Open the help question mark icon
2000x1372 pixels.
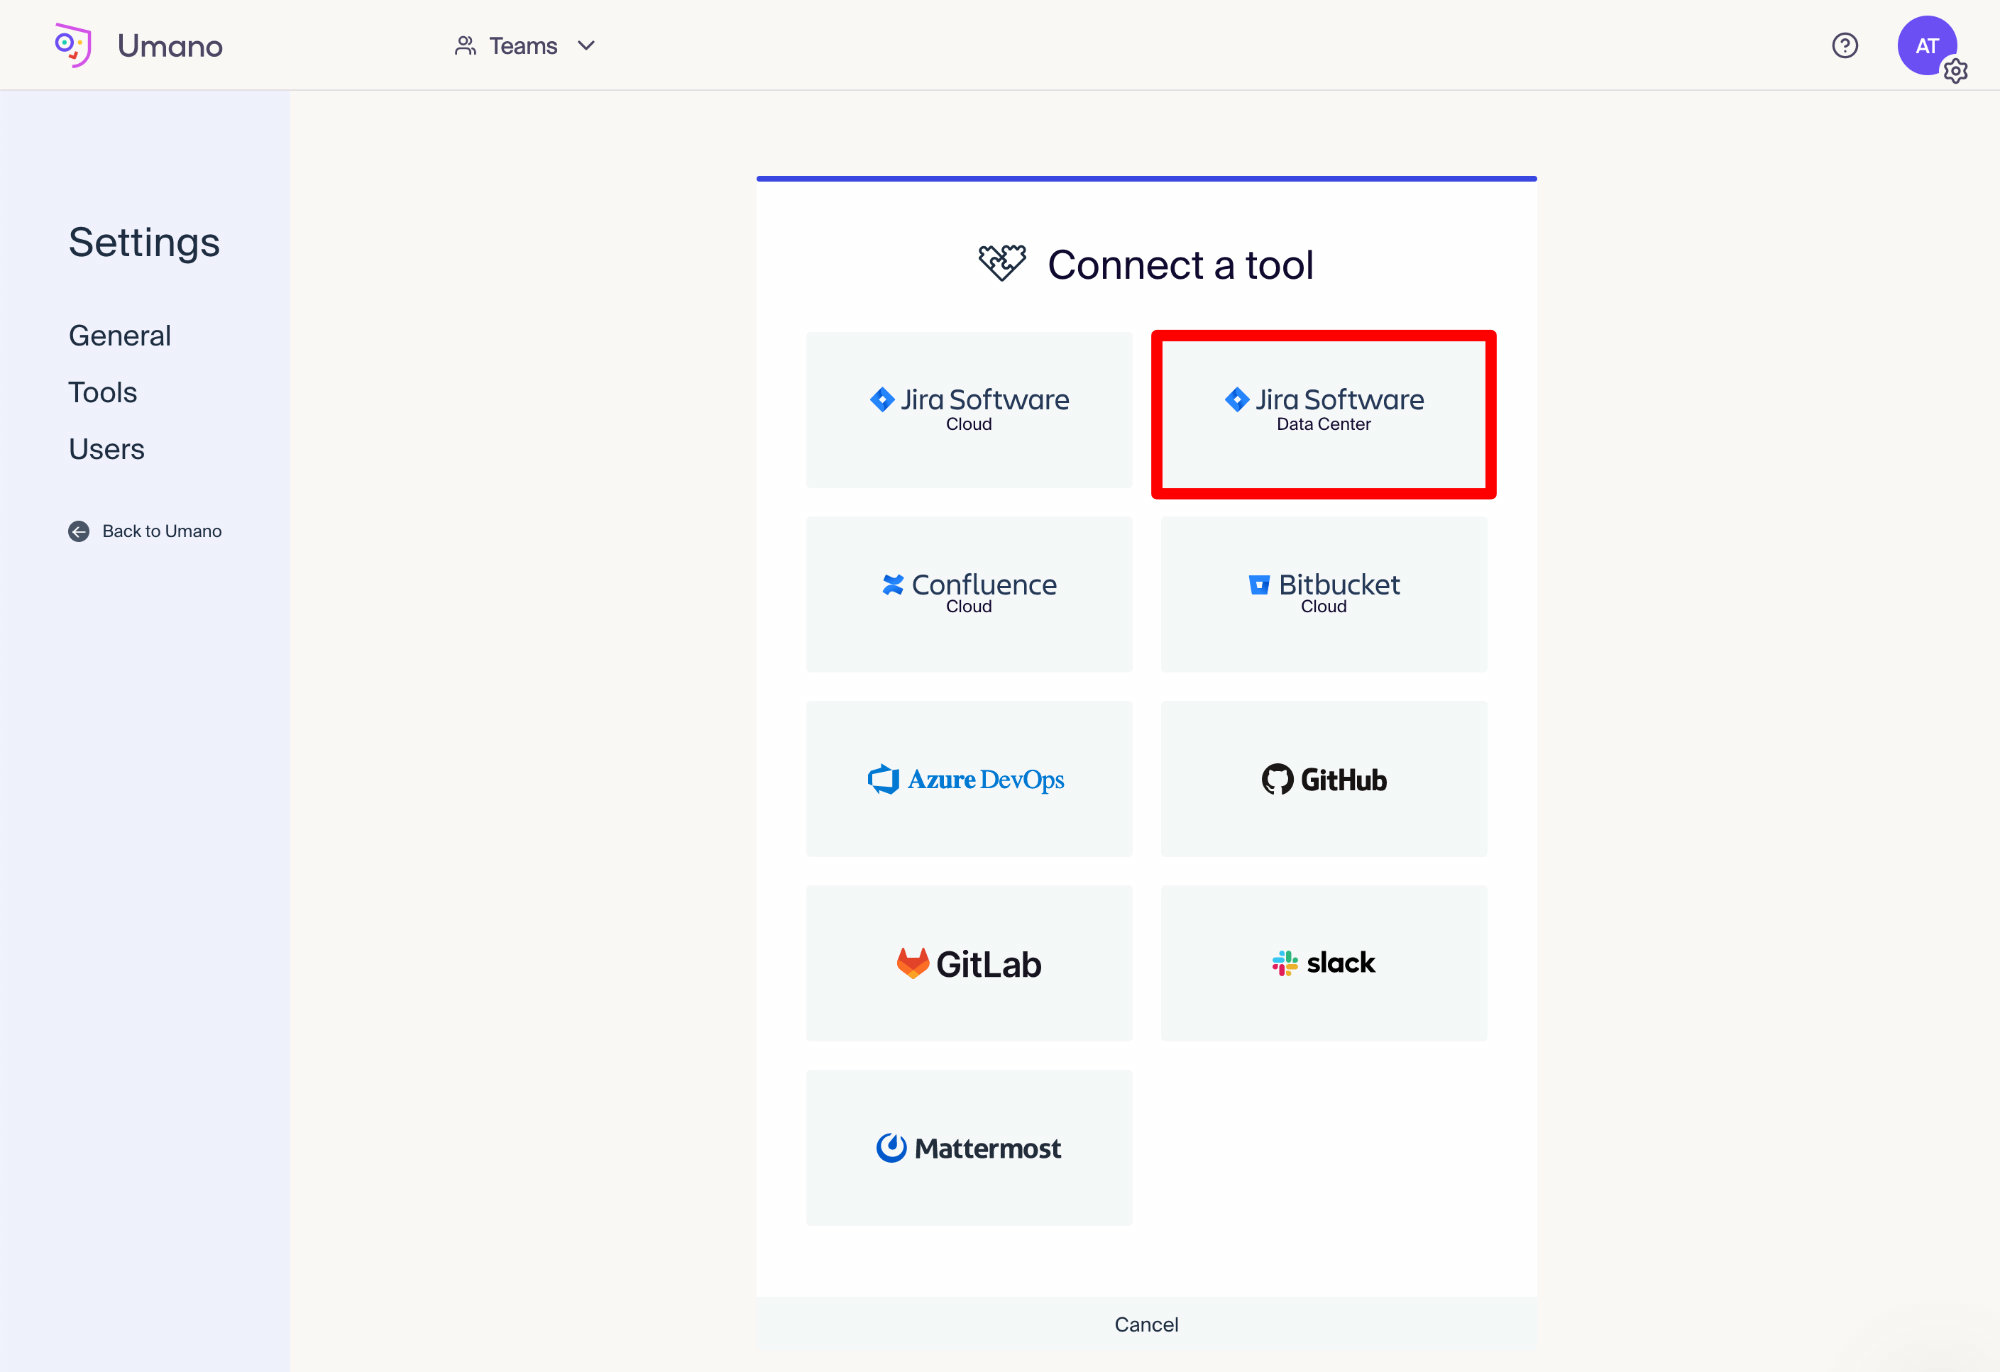[1845, 46]
